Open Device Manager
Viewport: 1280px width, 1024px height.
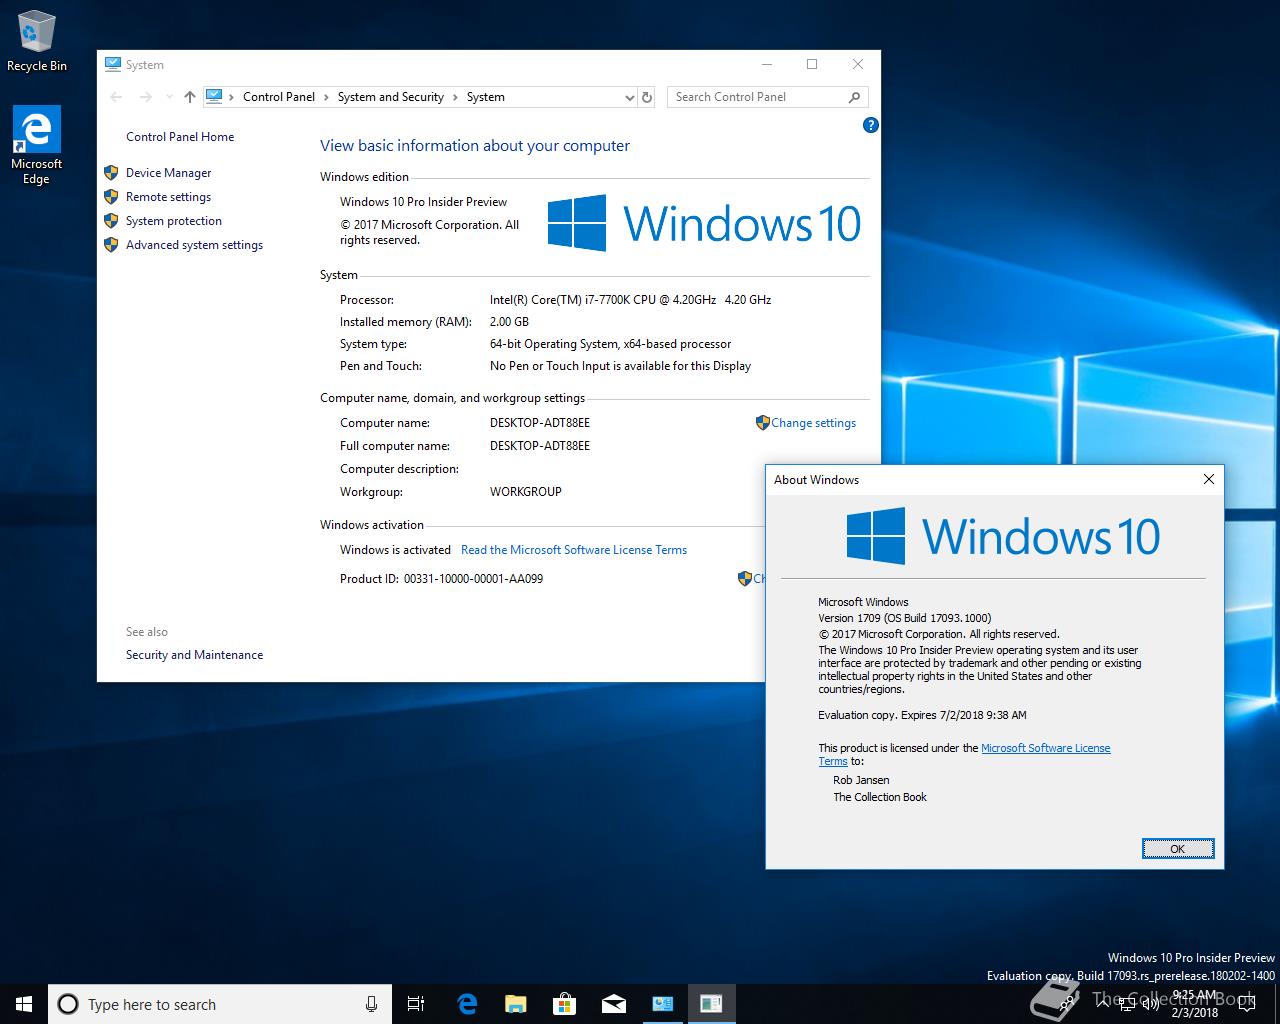click(169, 173)
